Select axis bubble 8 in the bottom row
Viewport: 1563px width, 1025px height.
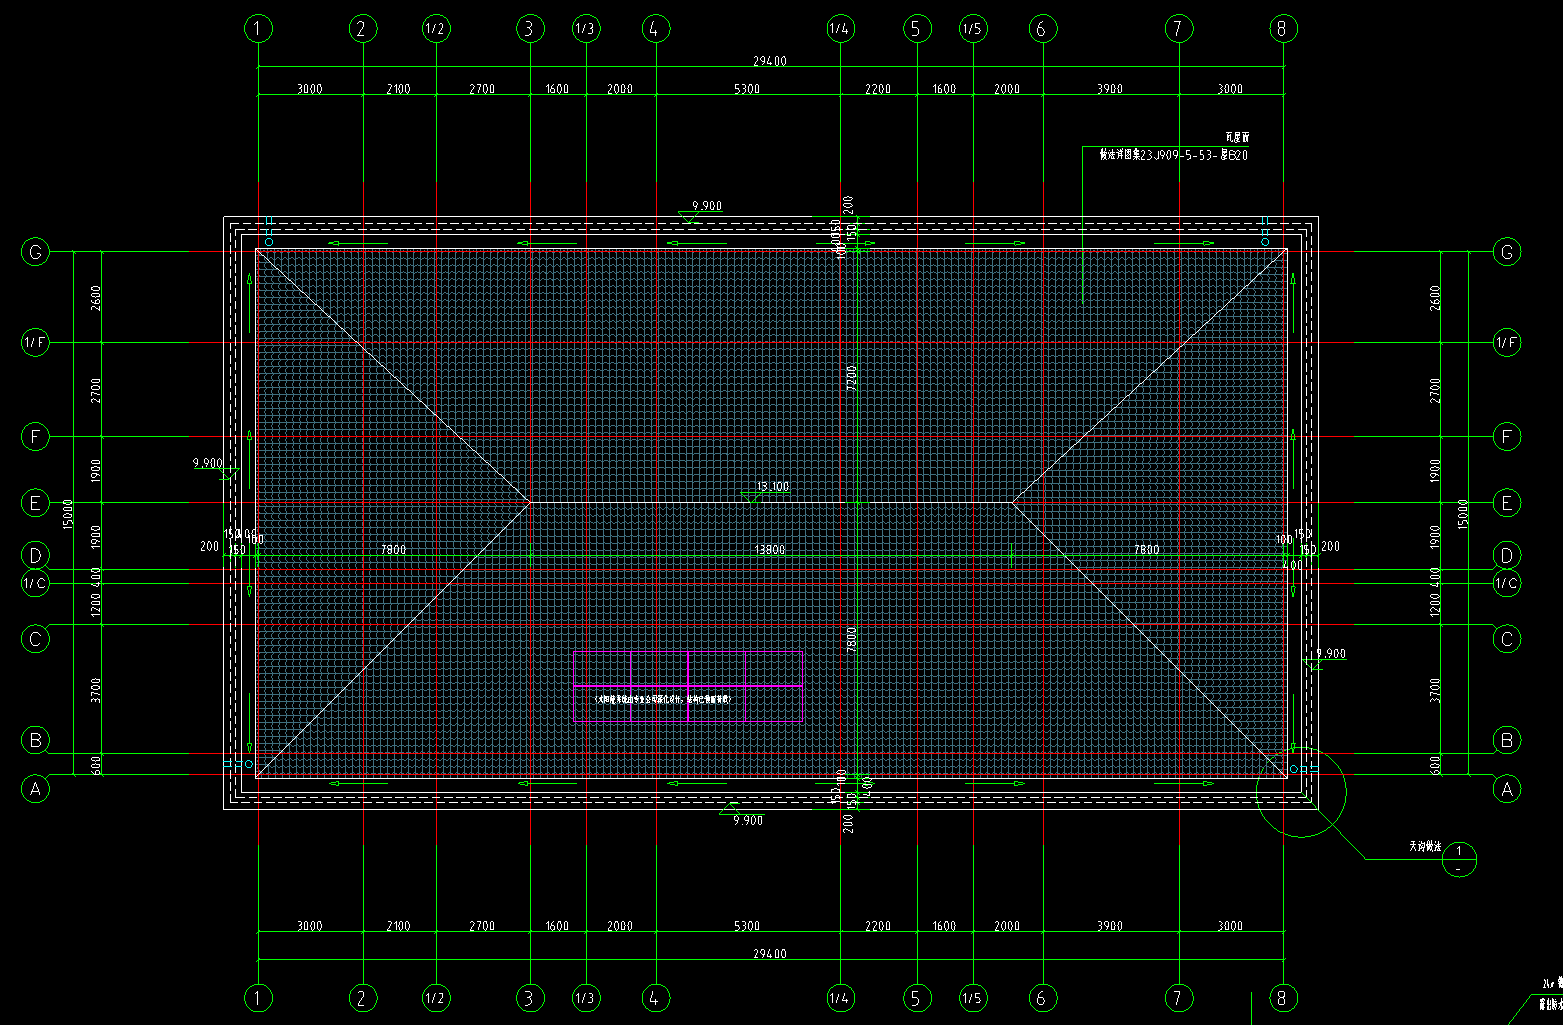(1282, 997)
